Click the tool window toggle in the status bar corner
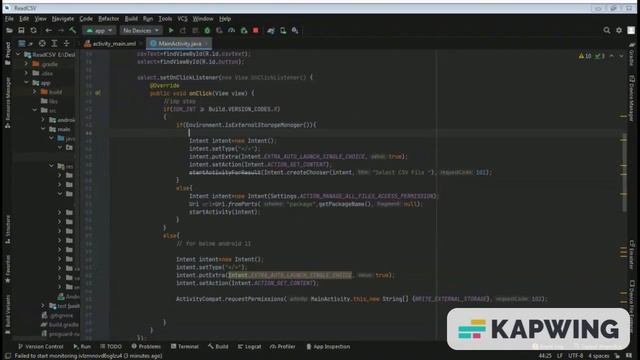 (7, 356)
